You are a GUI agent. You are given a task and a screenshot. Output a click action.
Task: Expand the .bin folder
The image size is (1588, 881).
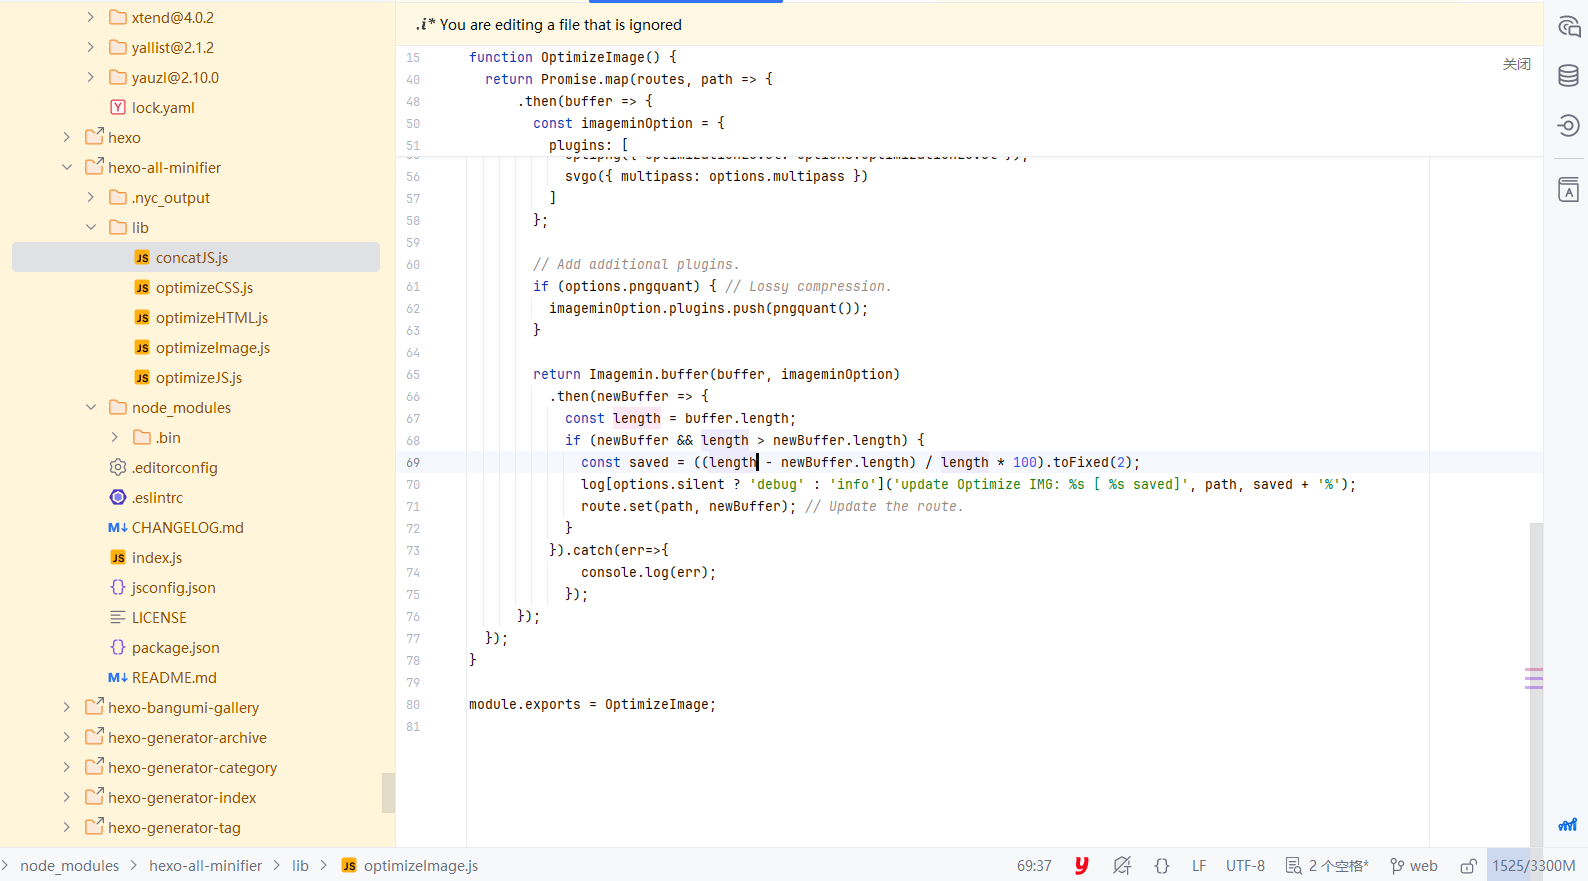(115, 438)
